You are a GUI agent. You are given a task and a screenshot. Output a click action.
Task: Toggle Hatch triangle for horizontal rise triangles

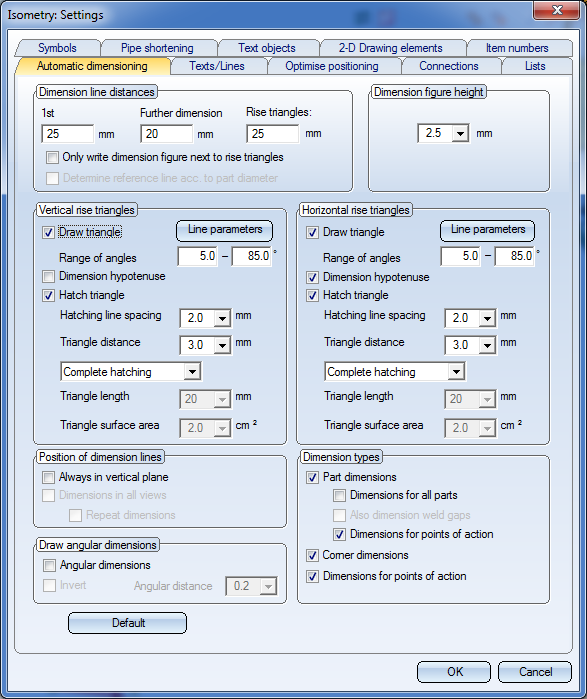(x=312, y=295)
